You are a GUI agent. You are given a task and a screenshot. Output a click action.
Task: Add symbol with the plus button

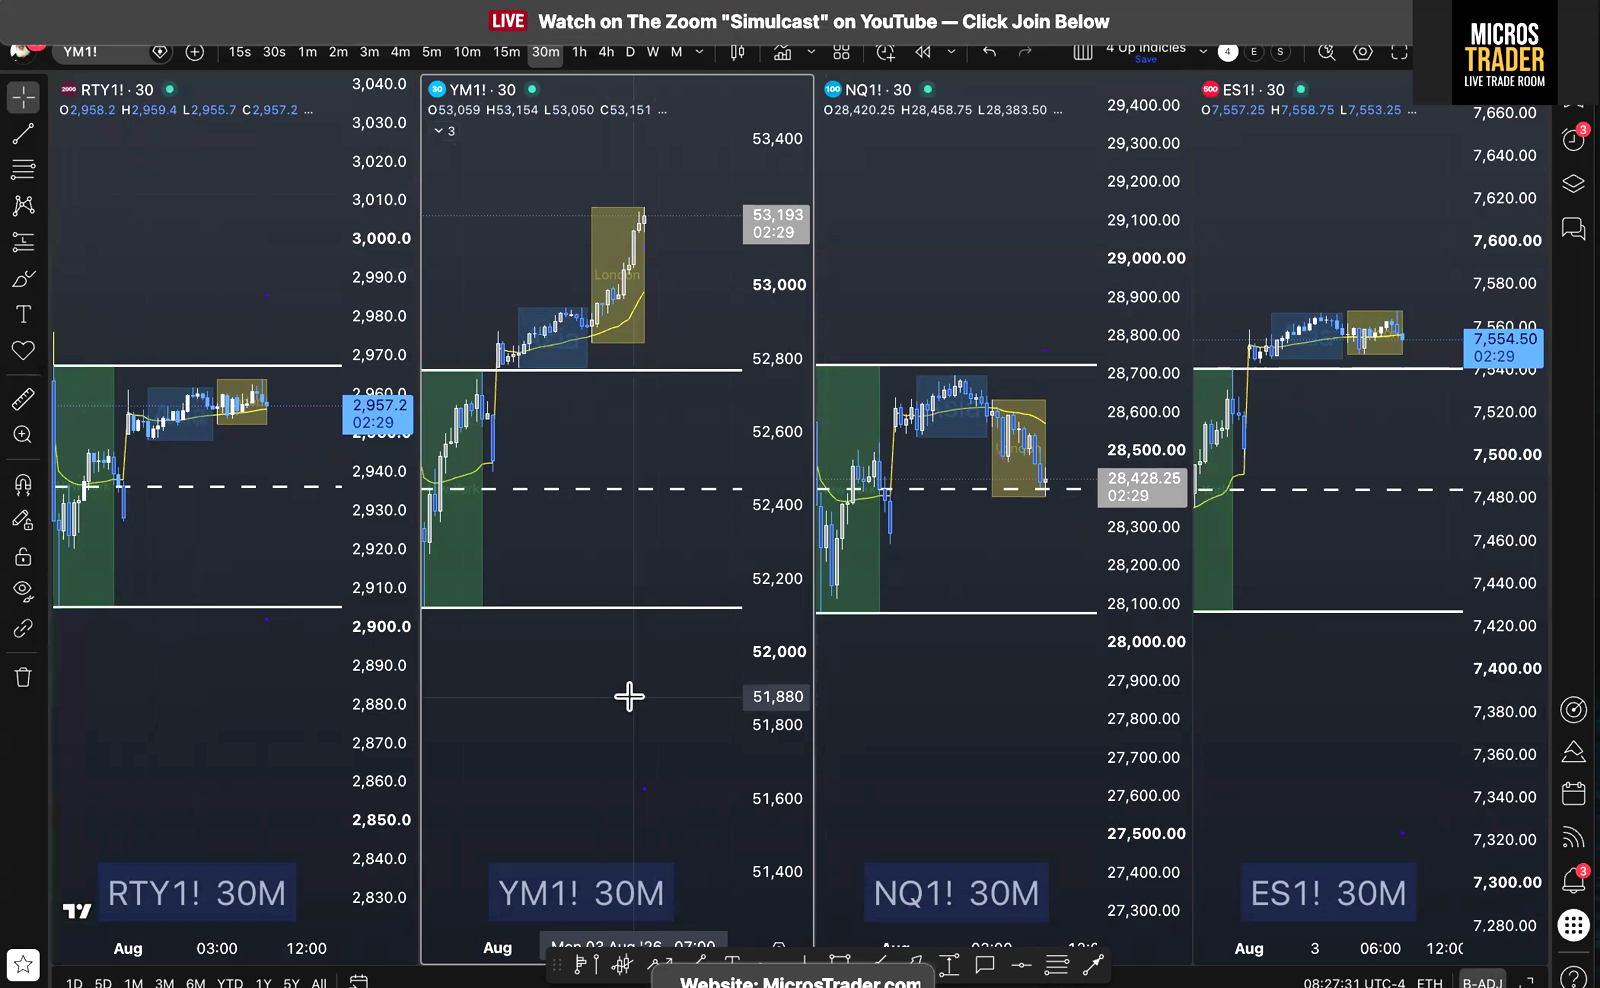tap(195, 52)
